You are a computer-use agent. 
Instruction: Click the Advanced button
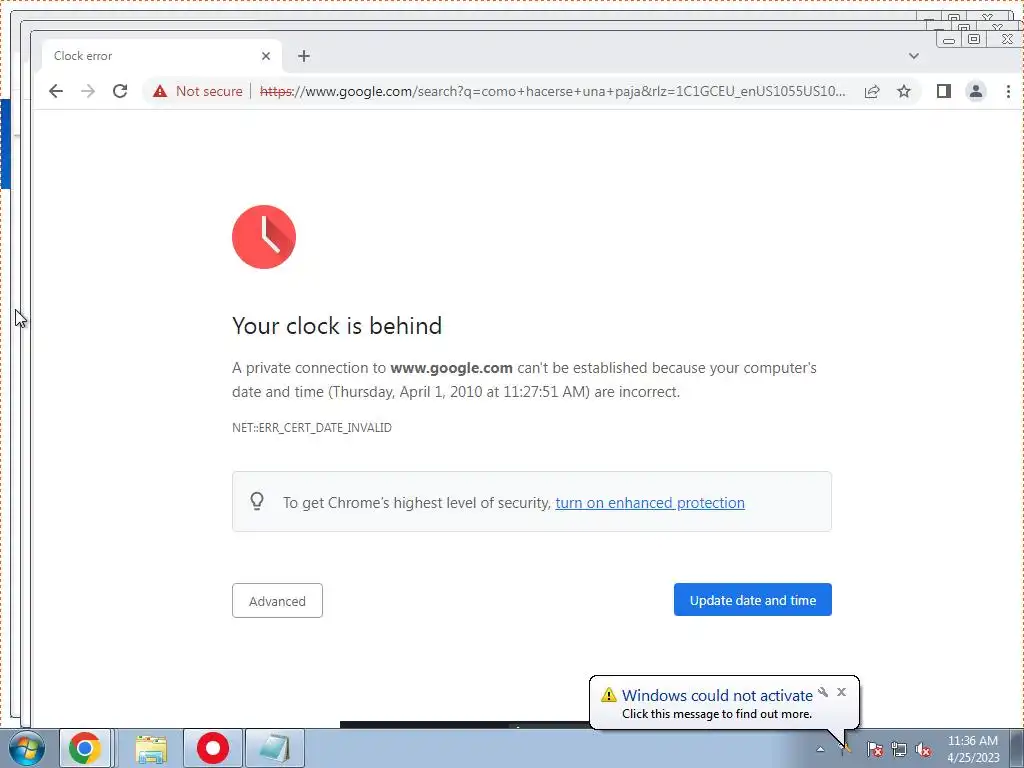pos(278,601)
